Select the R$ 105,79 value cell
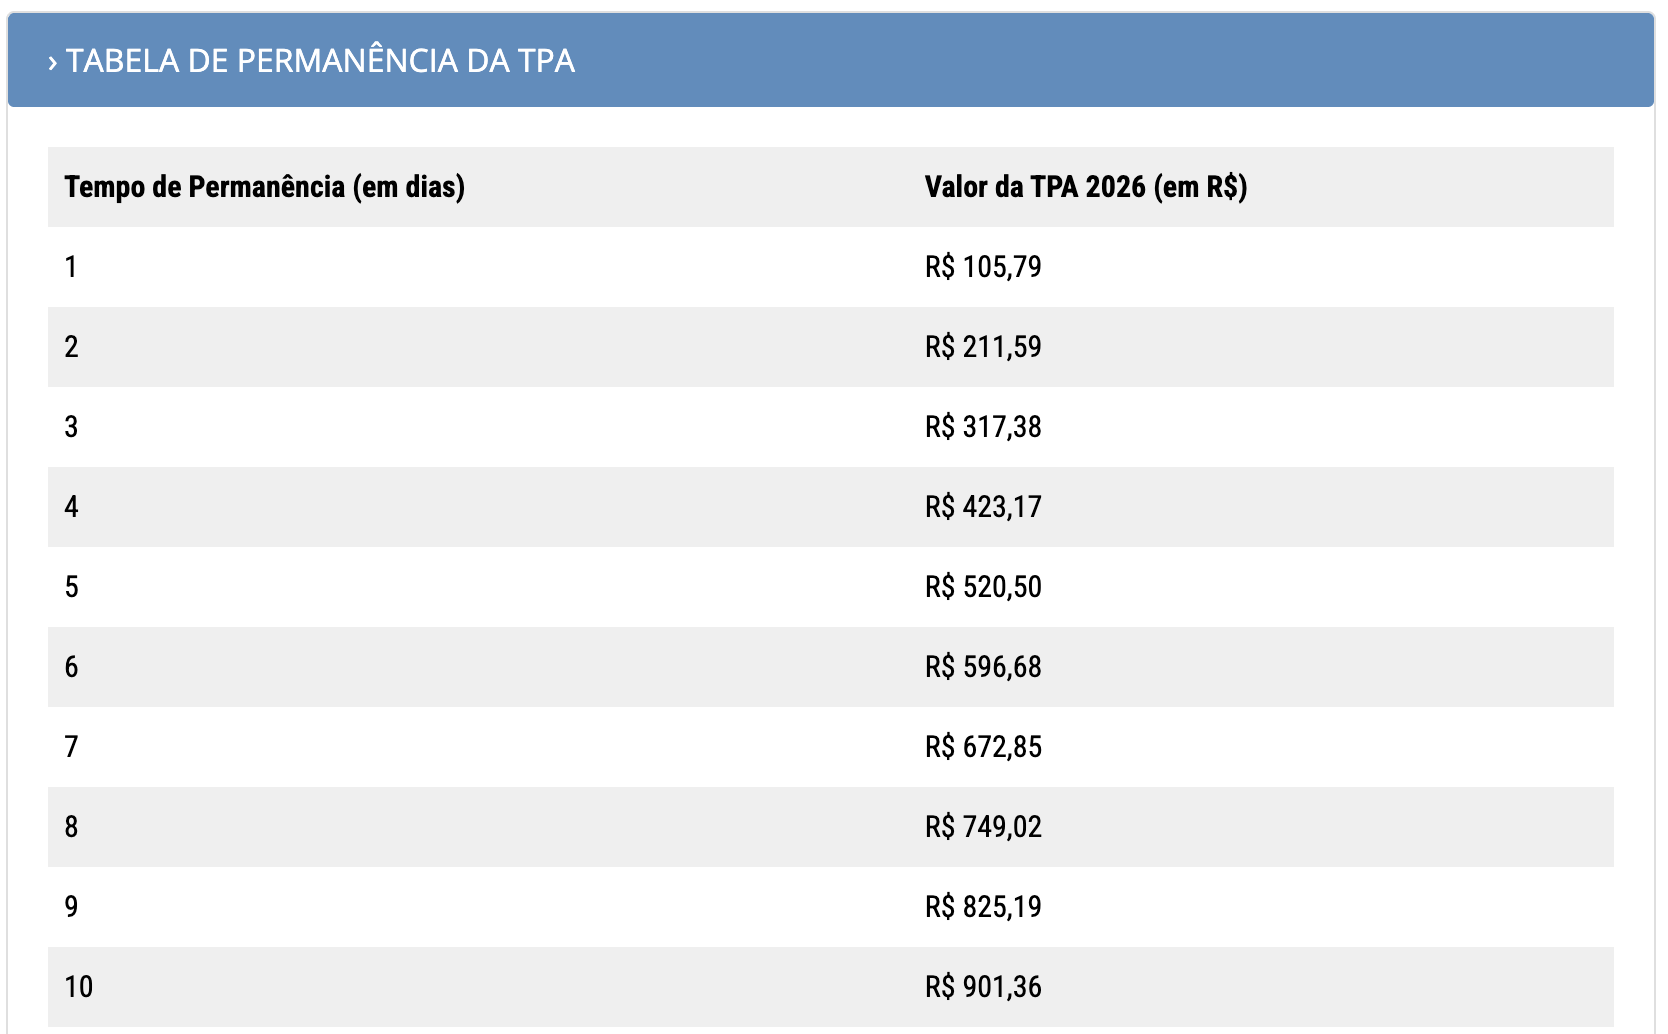Viewport: 1668px width, 1034px height. coord(983,267)
